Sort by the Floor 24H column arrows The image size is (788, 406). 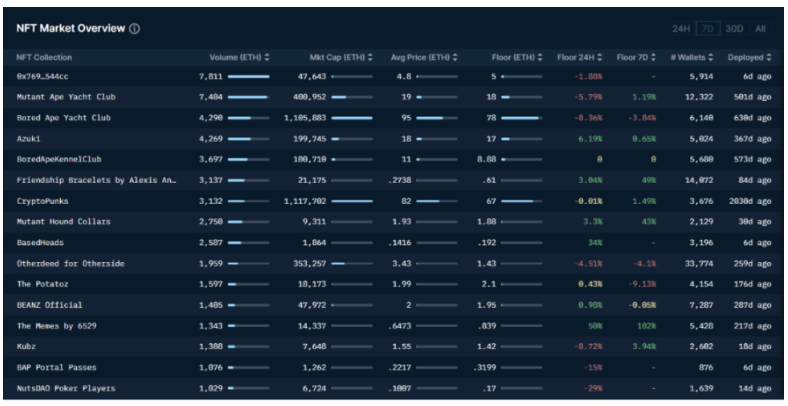pyautogui.click(x=600, y=57)
